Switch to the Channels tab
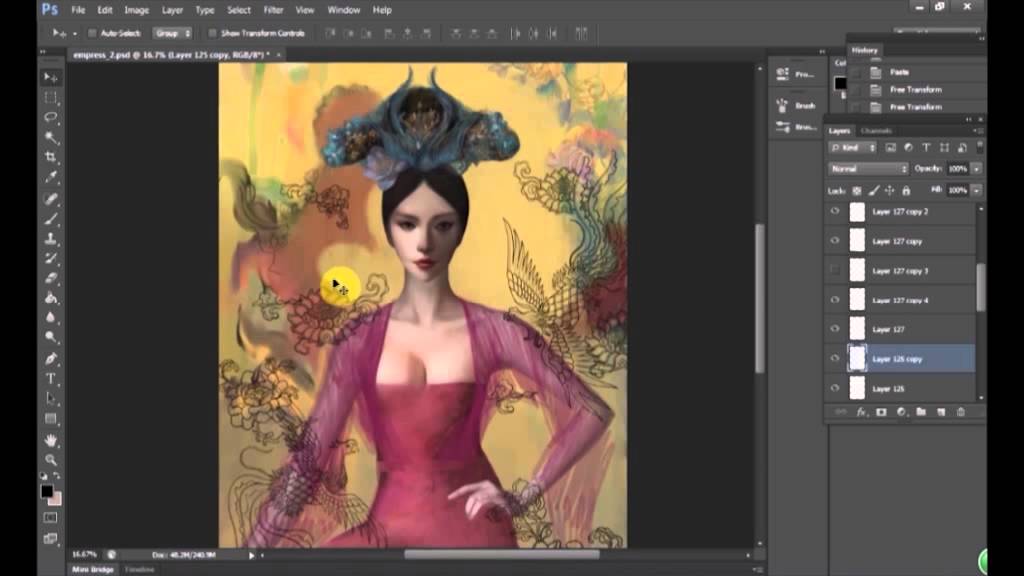Screen dimensions: 1024x576 point(876,131)
